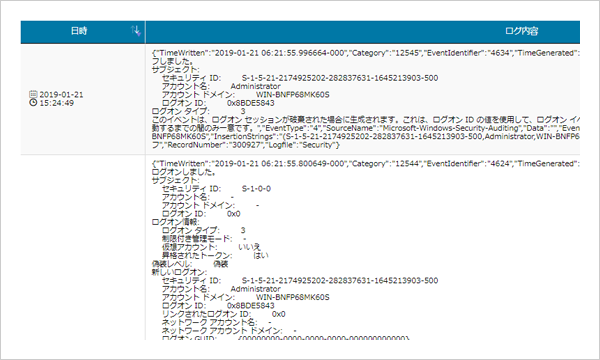
Task: Click the line containing SourceName Microsoft-Windows-Security-Auditing
Action: [366, 128]
